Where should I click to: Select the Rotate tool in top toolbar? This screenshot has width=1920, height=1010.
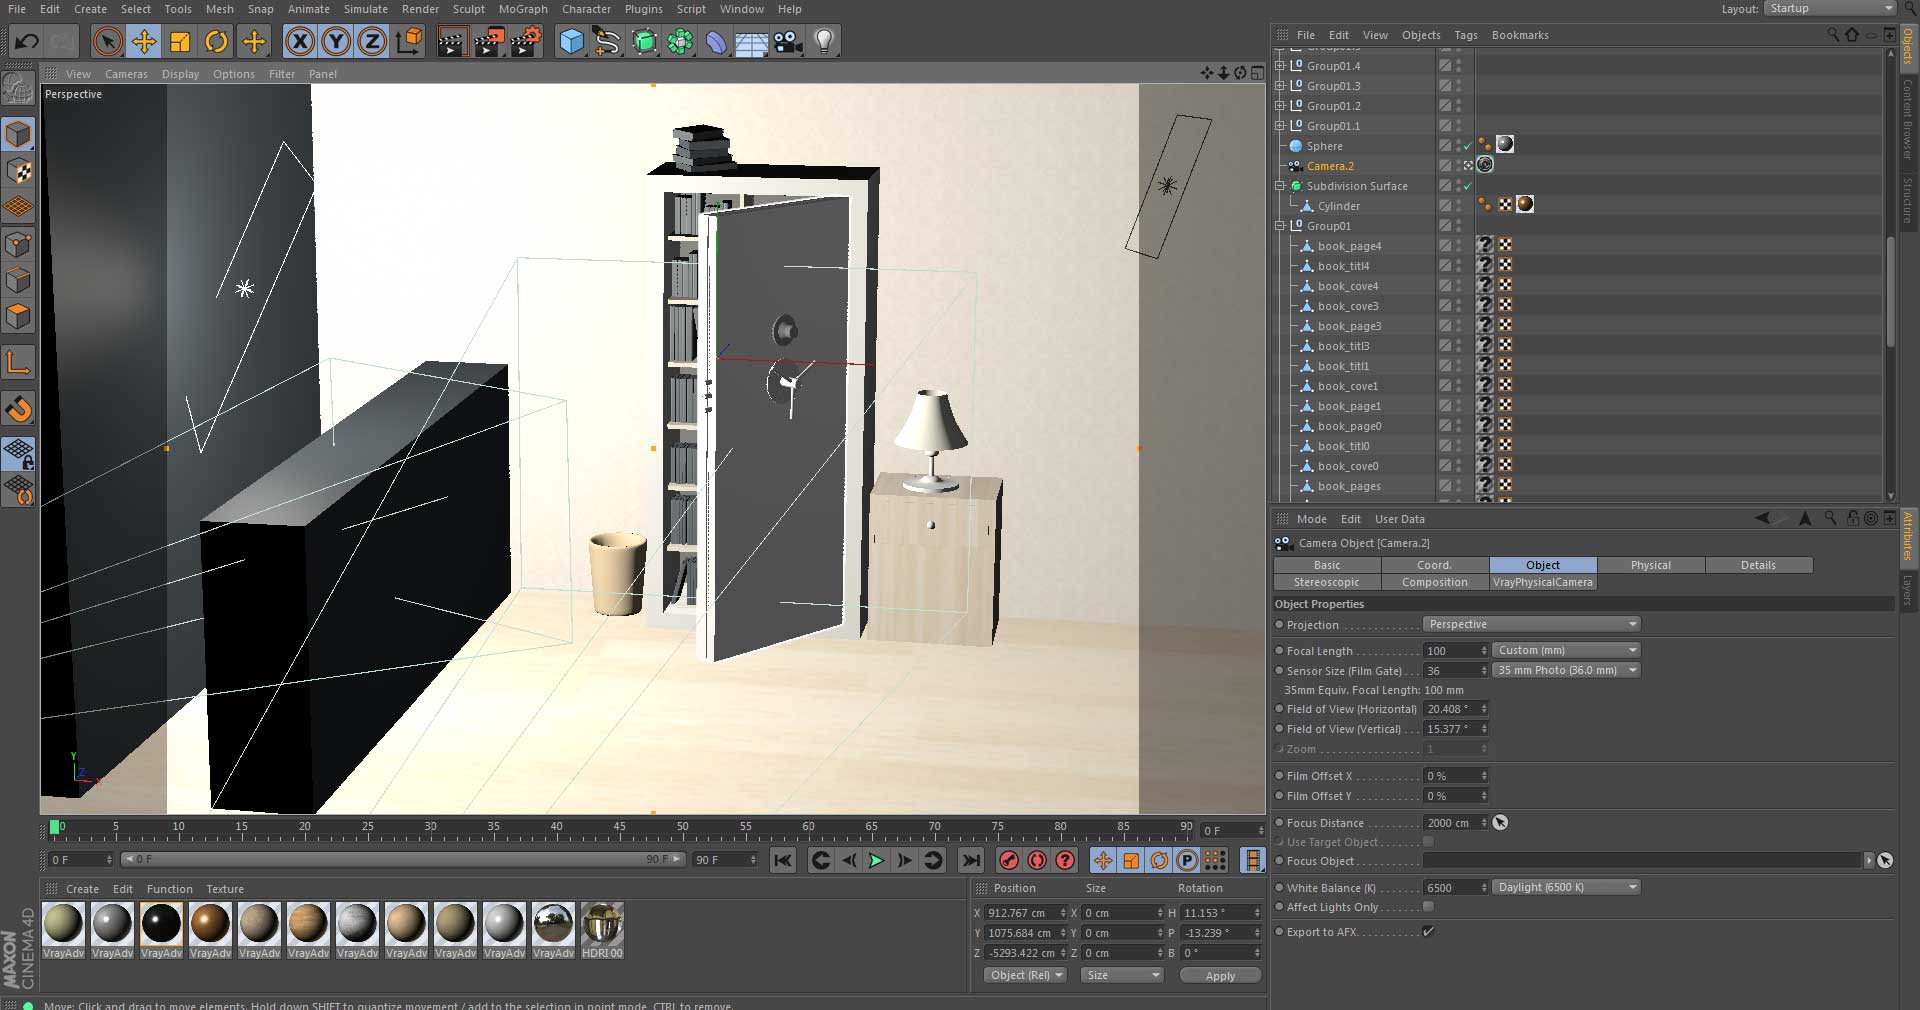(216, 42)
